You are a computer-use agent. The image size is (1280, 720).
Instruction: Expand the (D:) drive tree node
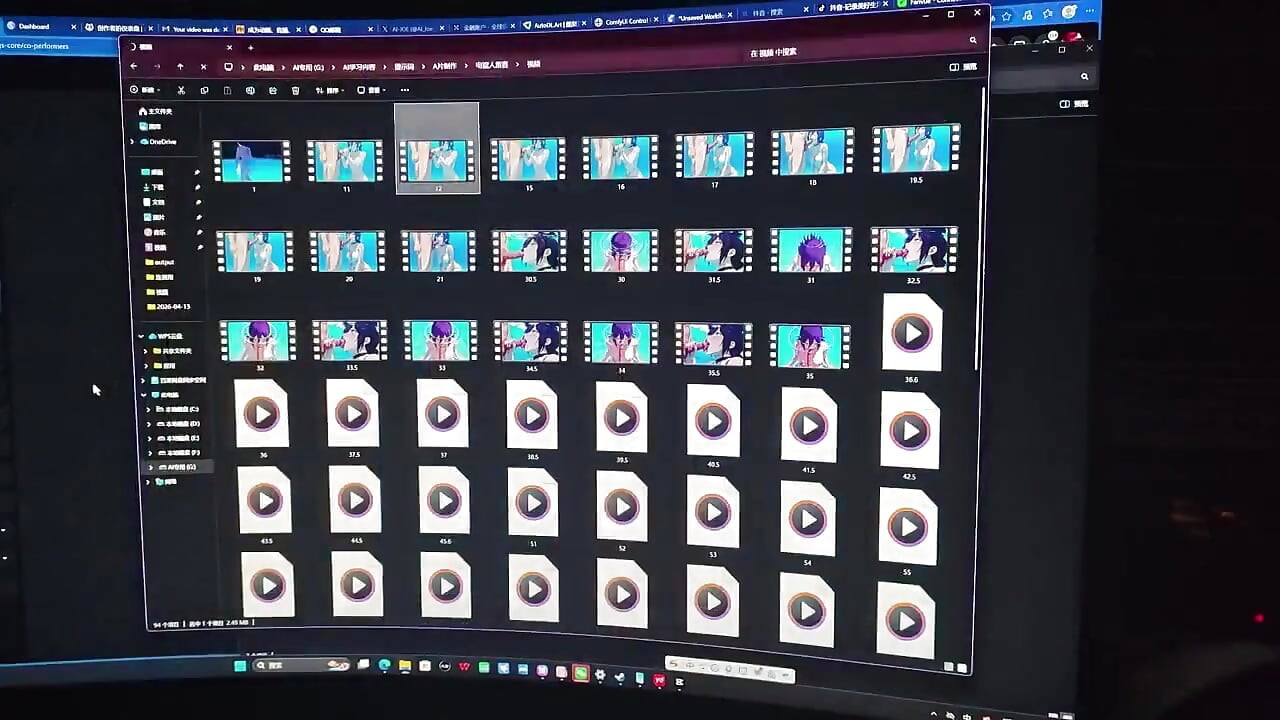click(x=149, y=424)
